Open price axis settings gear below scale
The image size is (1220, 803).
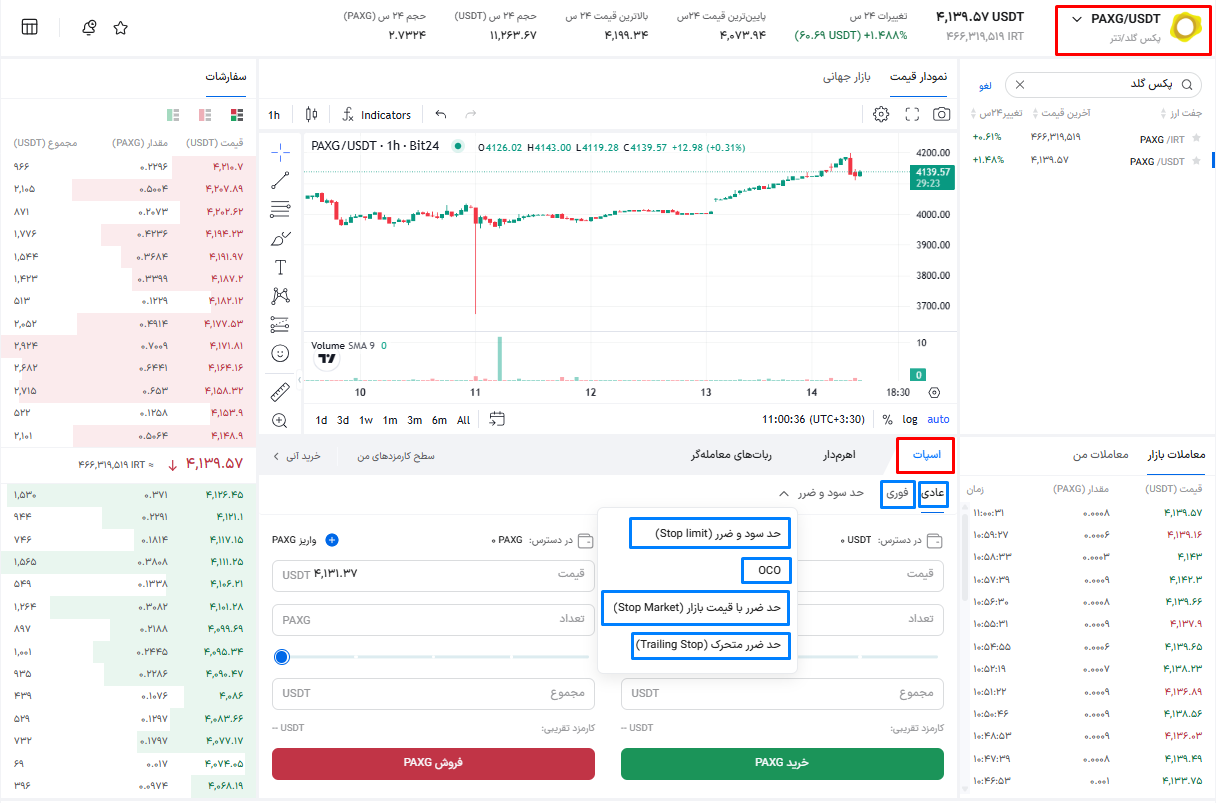pyautogui.click(x=934, y=392)
